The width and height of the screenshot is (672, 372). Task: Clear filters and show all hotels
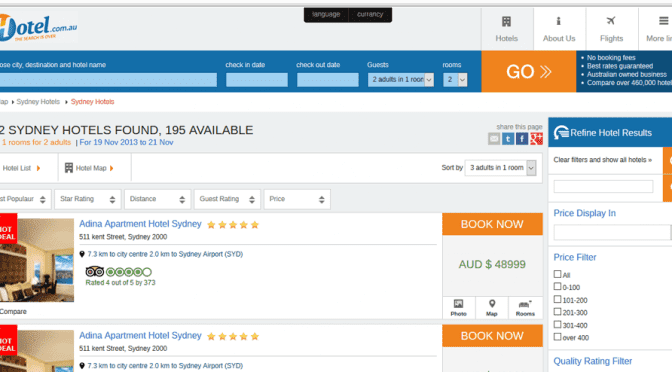click(603, 160)
